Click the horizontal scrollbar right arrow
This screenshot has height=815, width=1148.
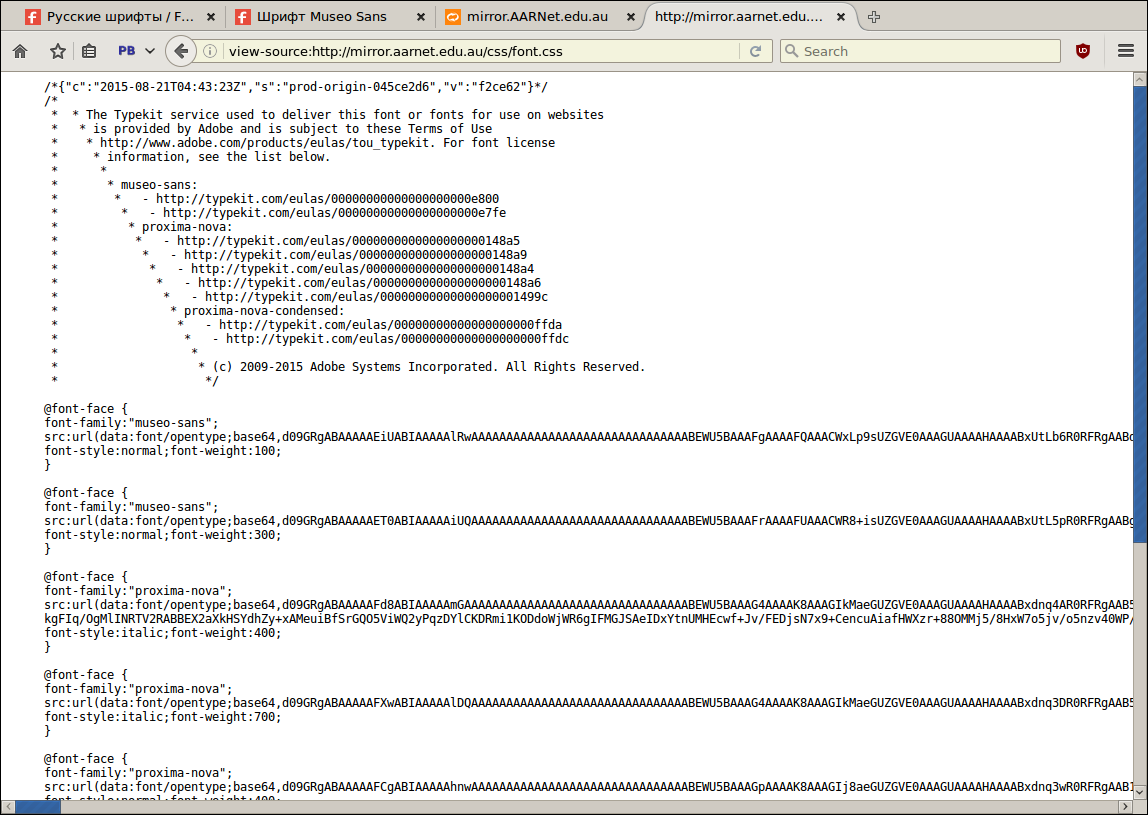[x=1126, y=807]
